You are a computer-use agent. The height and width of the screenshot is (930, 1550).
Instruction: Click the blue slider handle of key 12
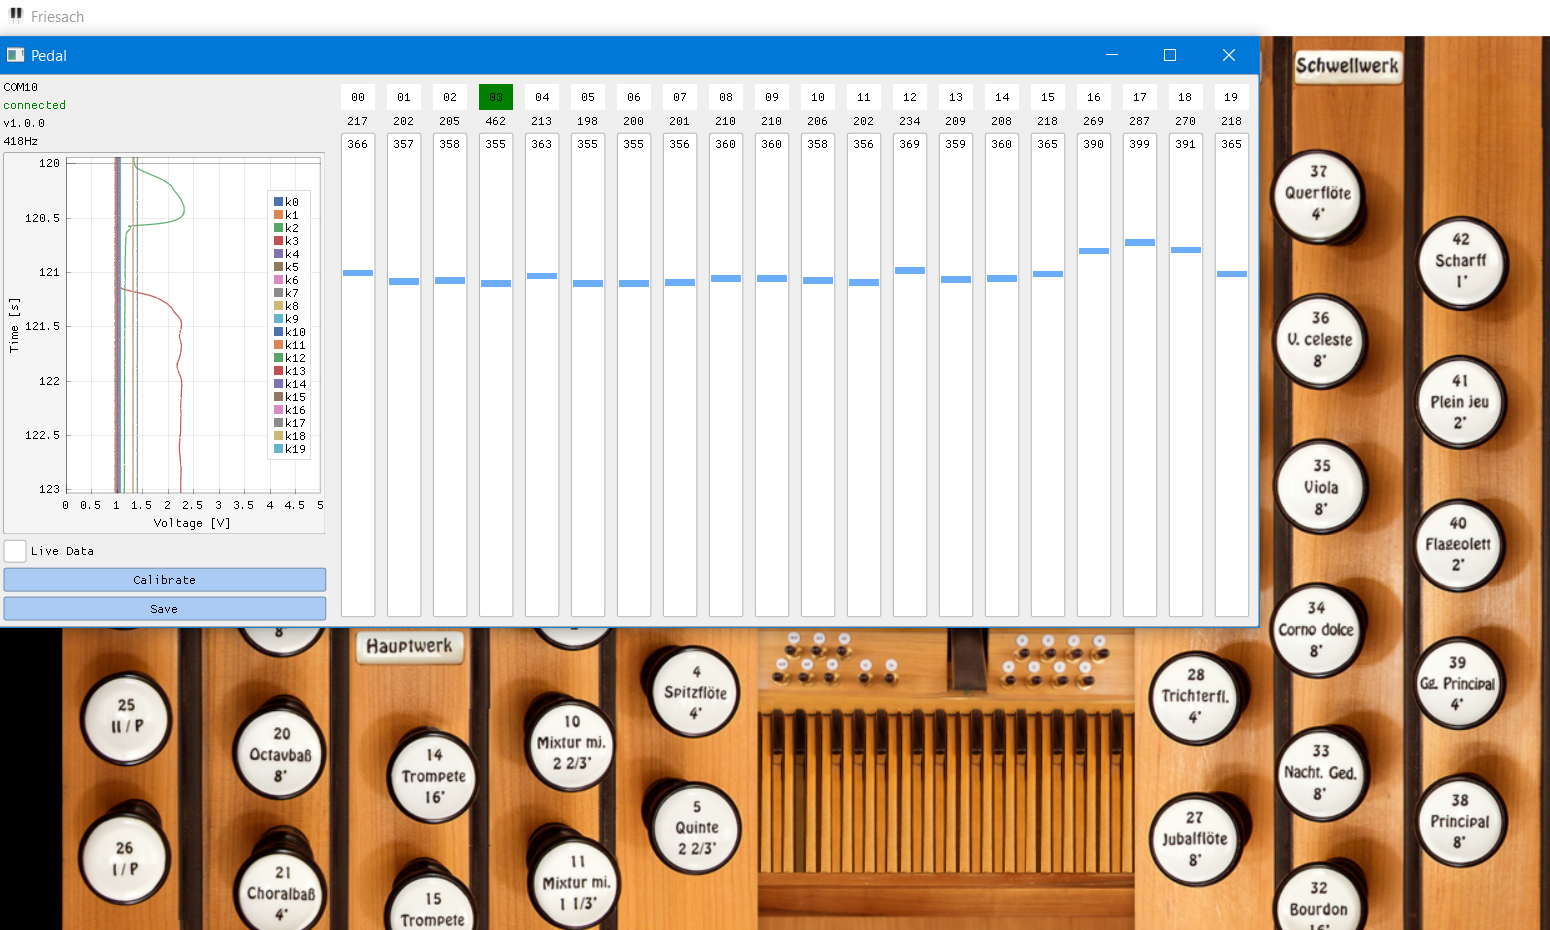coord(910,271)
